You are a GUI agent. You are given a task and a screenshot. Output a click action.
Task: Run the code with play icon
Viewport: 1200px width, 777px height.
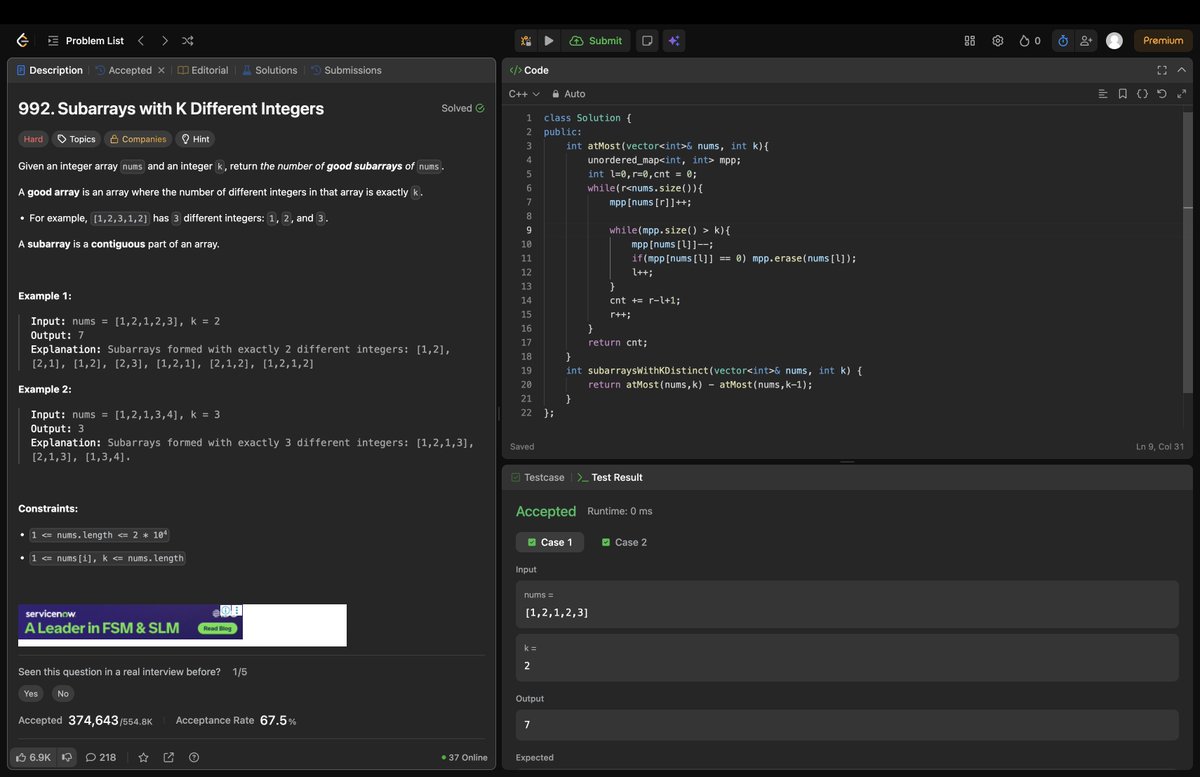click(x=549, y=41)
